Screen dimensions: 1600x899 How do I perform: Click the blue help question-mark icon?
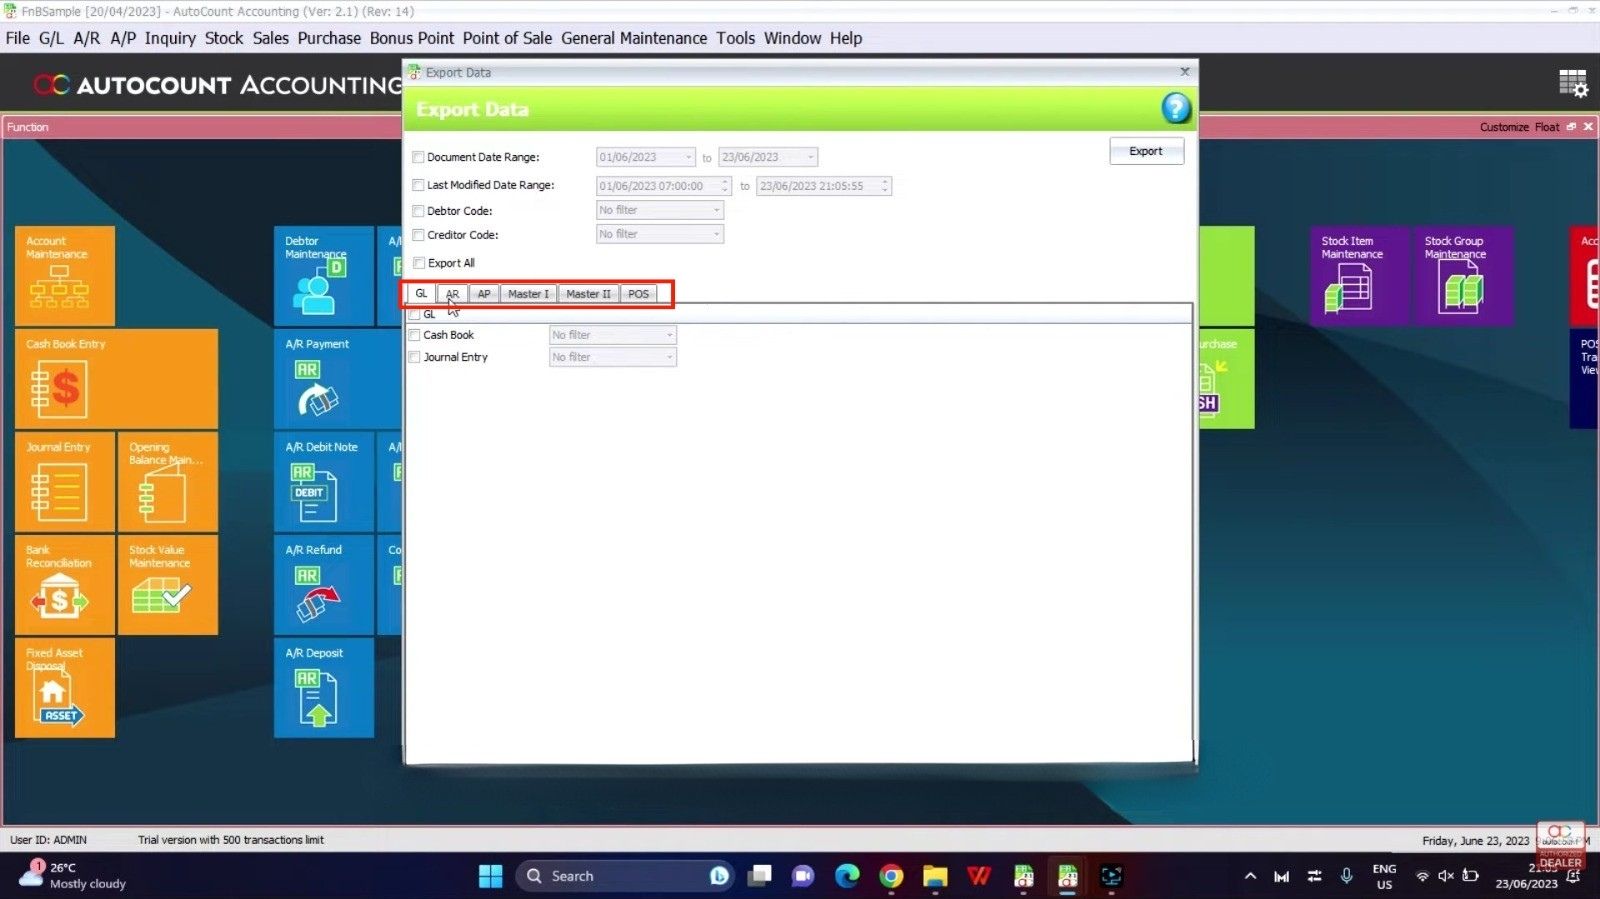pos(1176,108)
